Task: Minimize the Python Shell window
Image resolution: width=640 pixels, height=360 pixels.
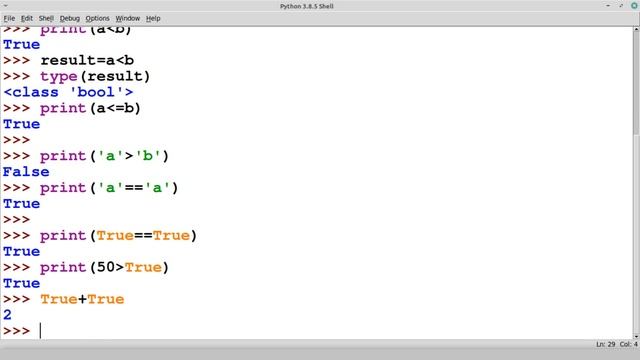Action: (608, 6)
